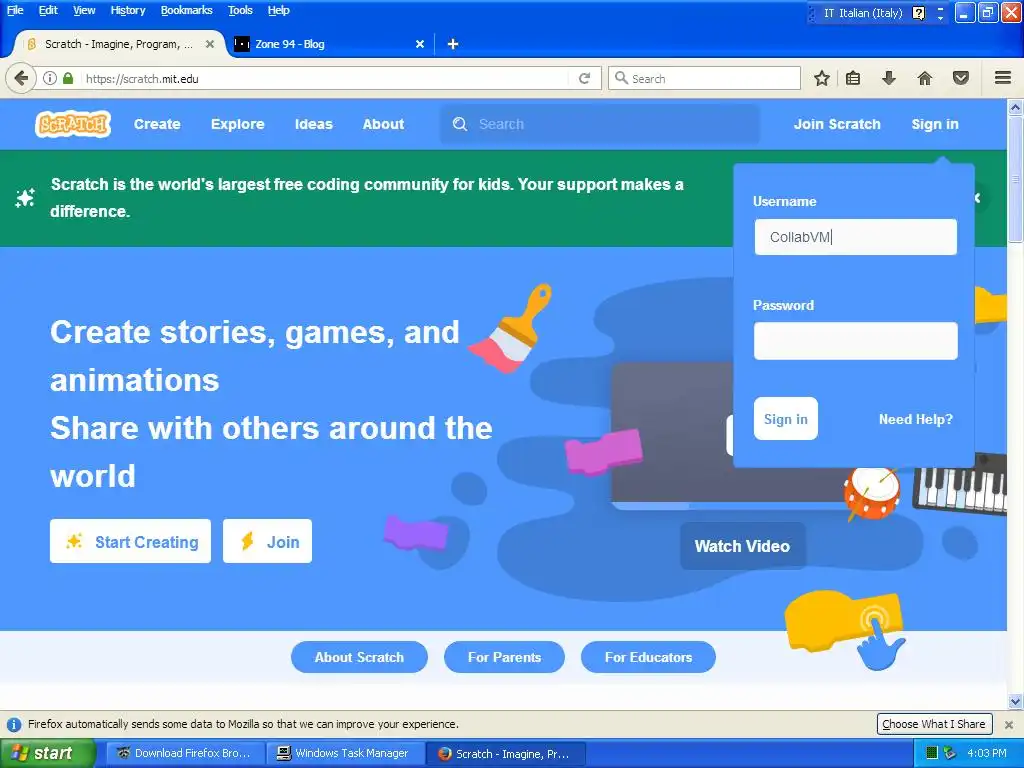Click the Username field containing CollabVM
Viewport: 1024px width, 768px height.
856,236
